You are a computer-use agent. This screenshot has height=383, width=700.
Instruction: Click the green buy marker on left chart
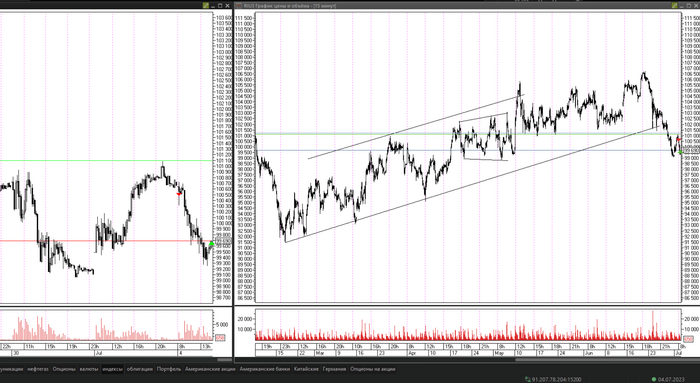tap(212, 243)
